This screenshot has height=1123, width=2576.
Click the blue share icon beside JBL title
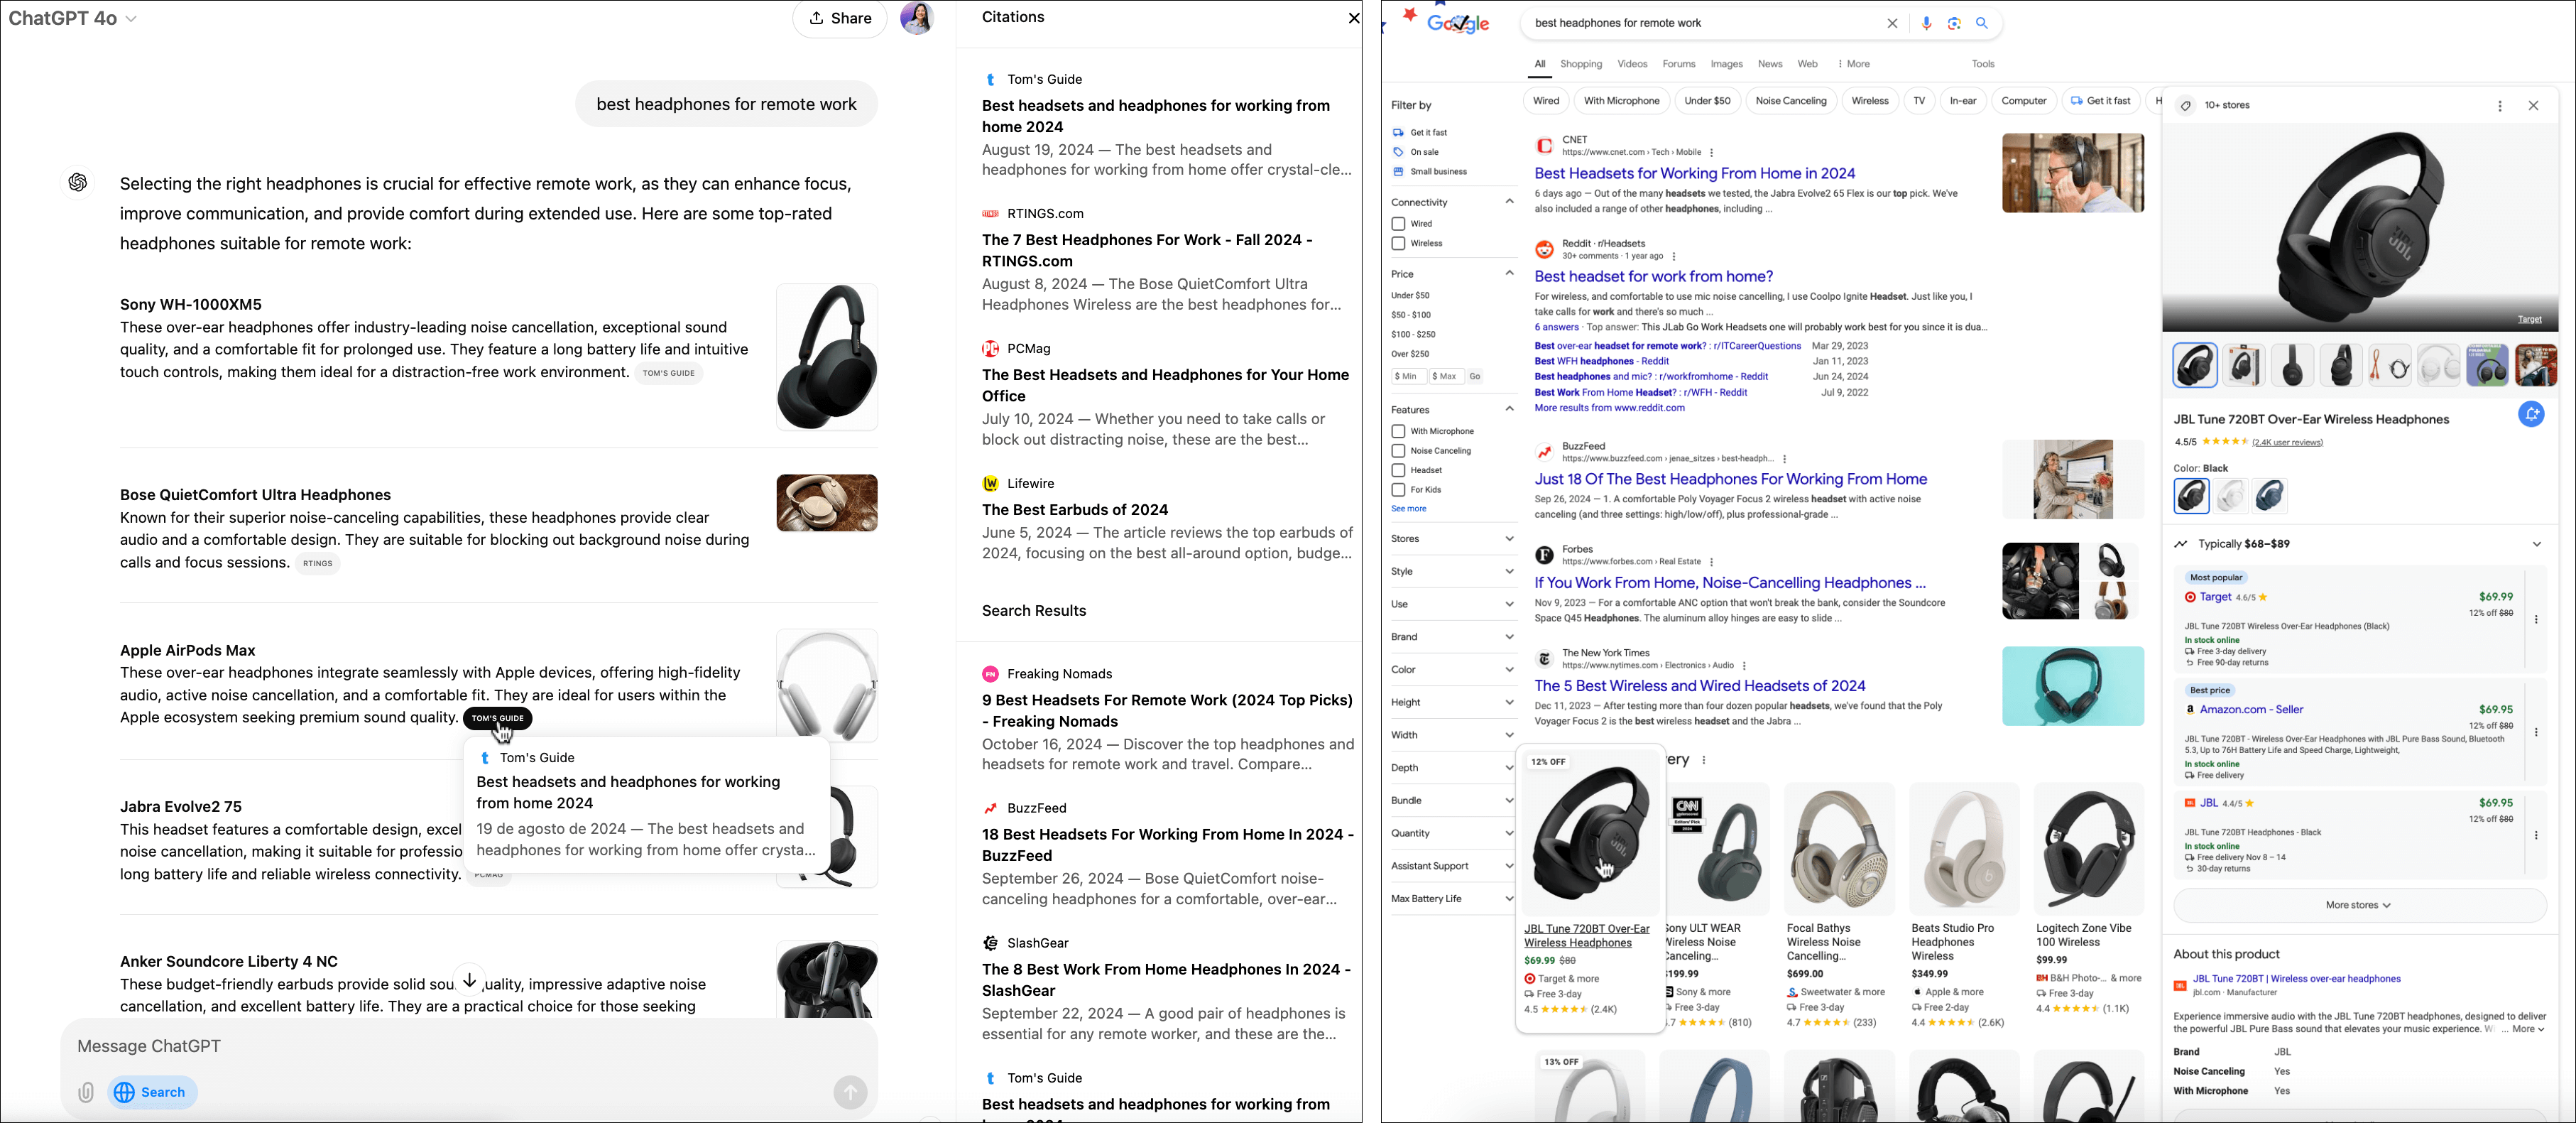tap(2531, 414)
